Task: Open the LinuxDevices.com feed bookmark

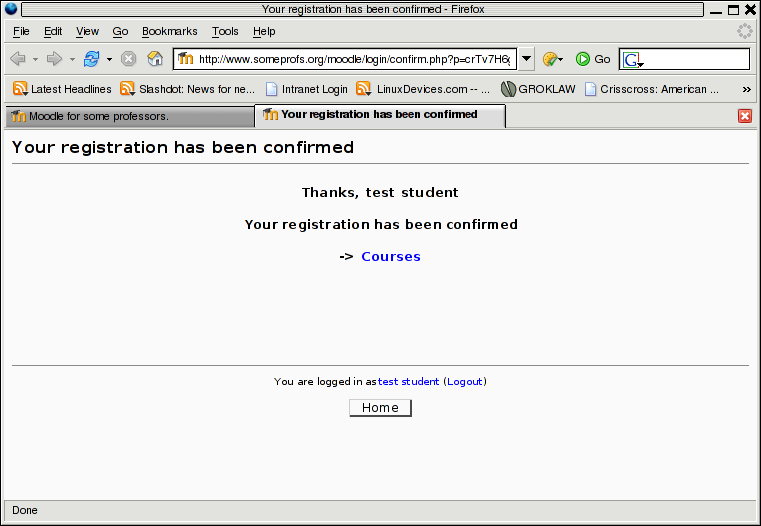Action: (423, 89)
